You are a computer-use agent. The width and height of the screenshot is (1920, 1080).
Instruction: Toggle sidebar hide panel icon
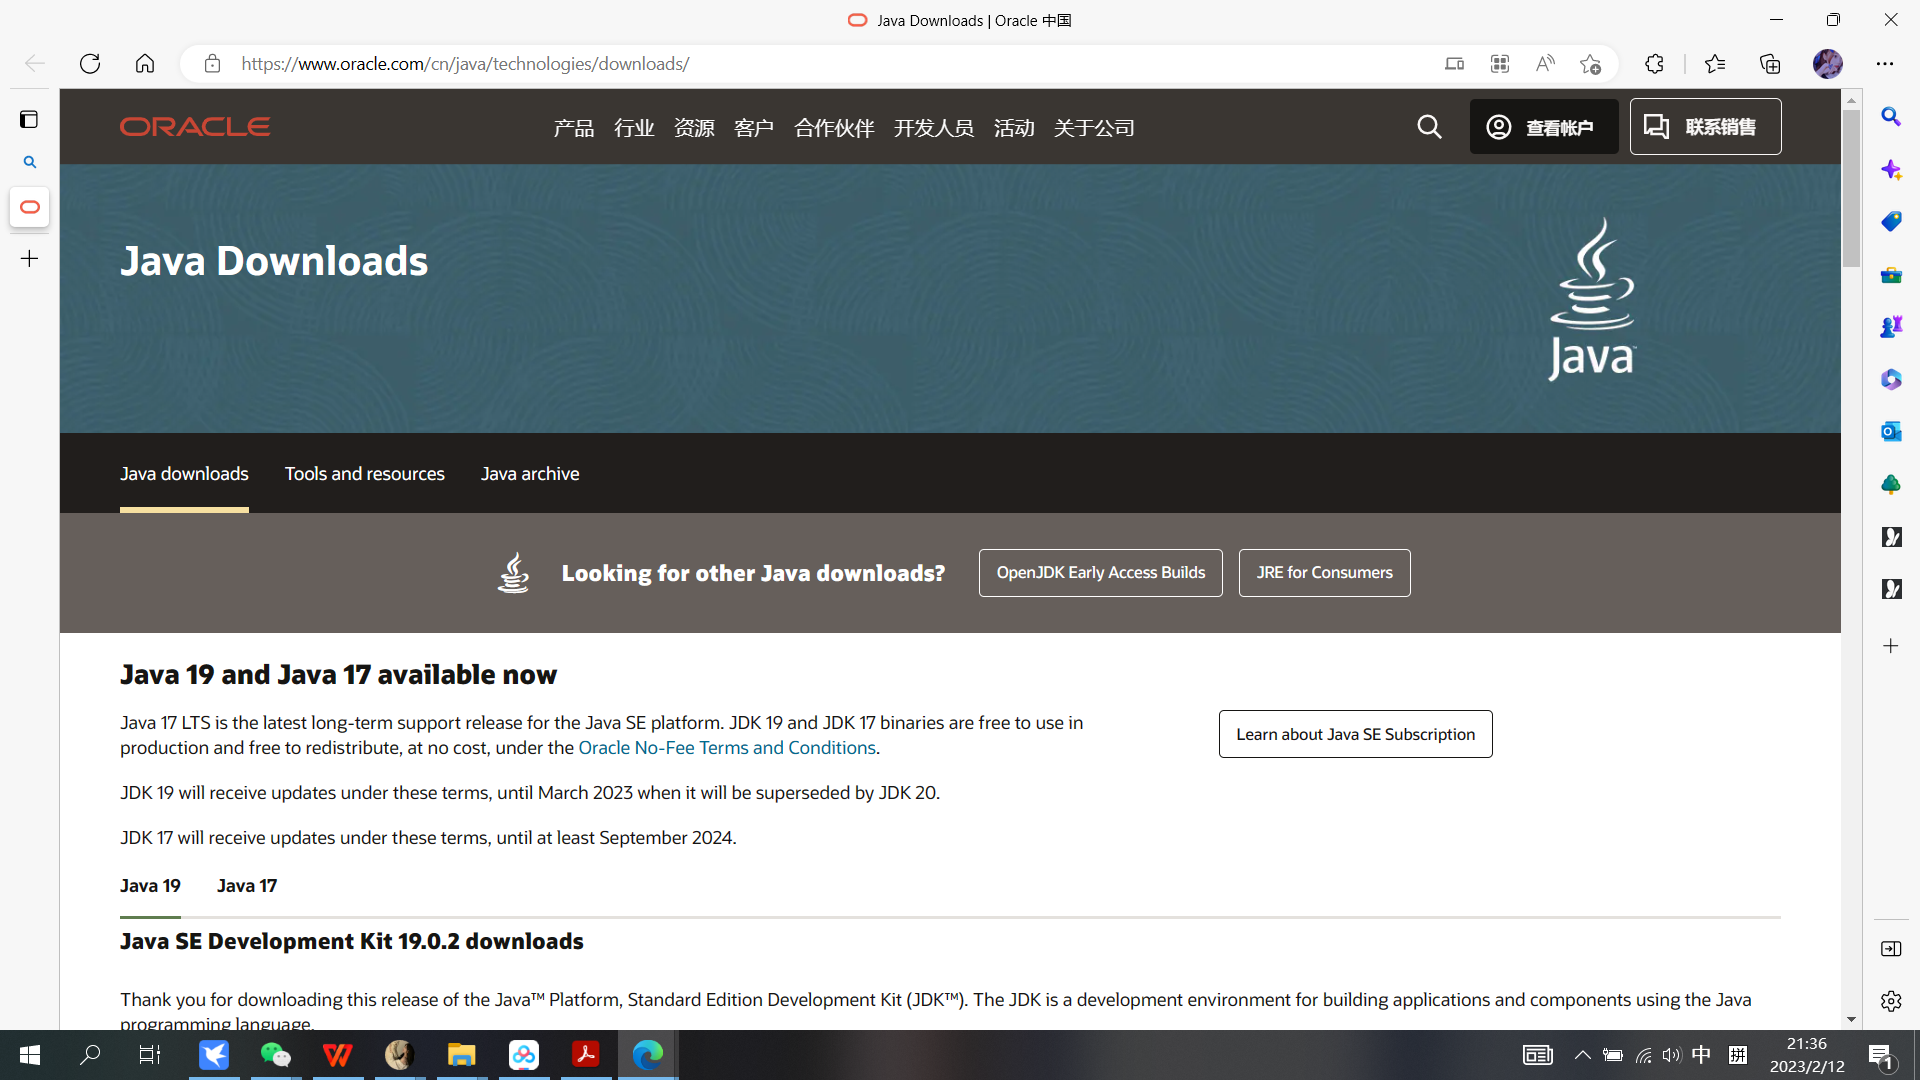pyautogui.click(x=1891, y=949)
